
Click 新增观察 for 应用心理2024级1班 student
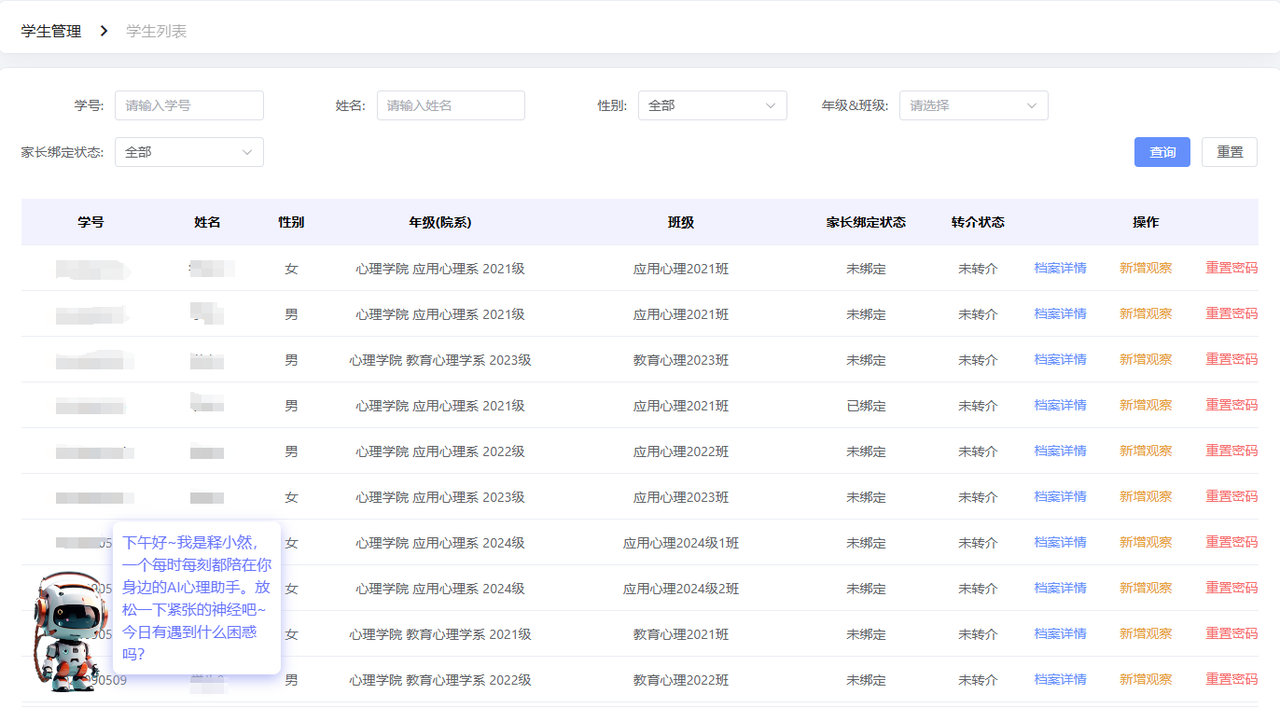point(1146,542)
